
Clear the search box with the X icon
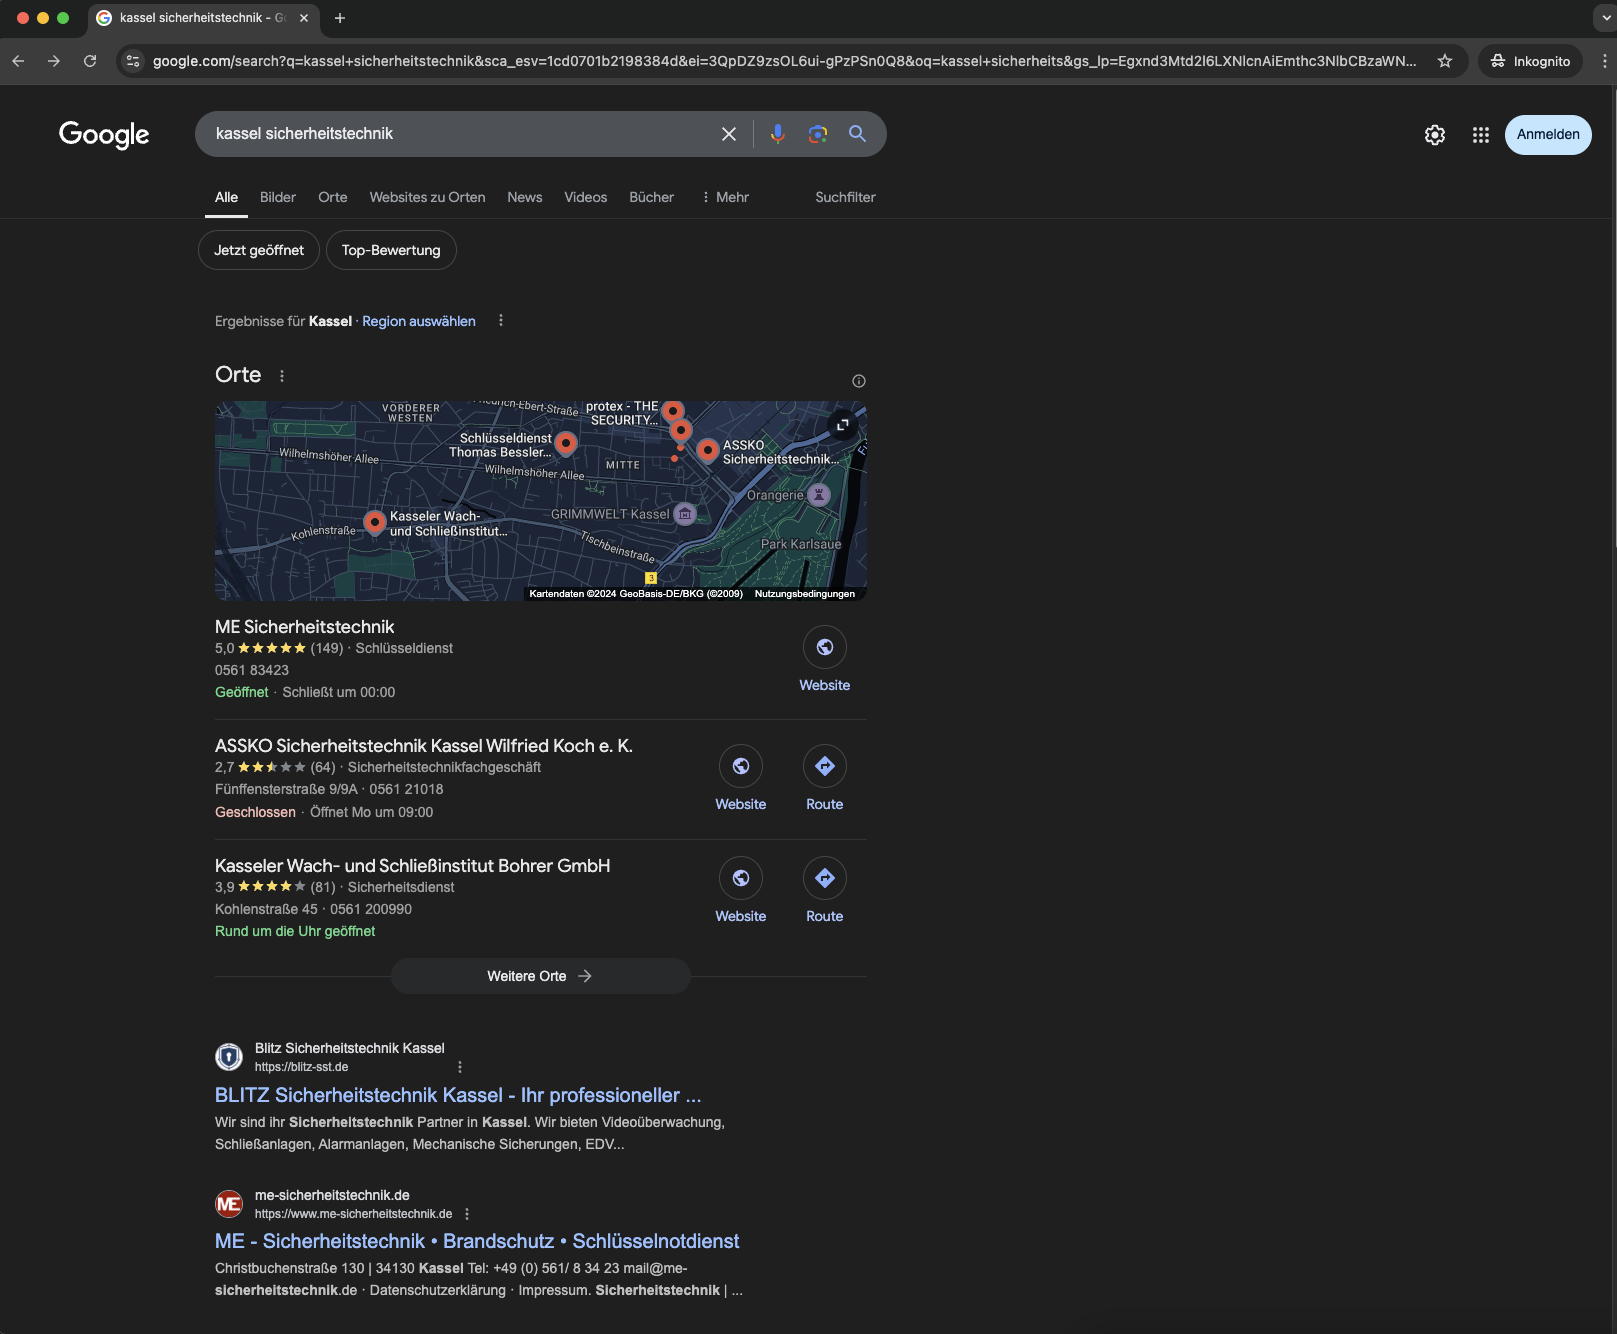pos(729,134)
